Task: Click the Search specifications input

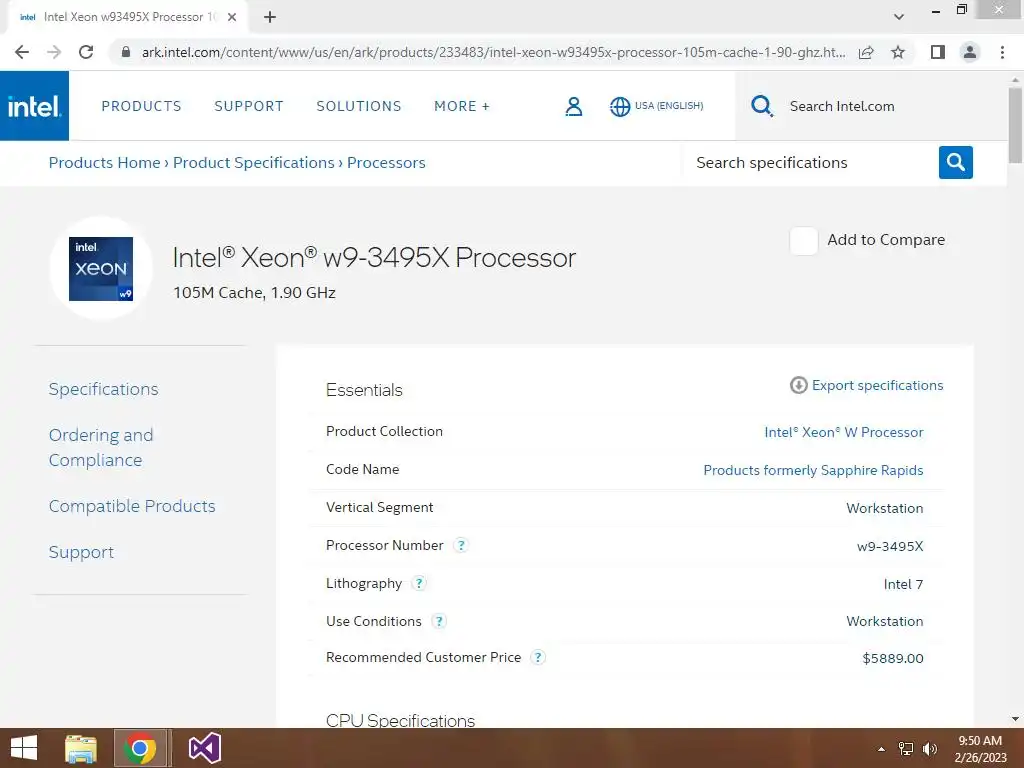Action: coord(810,163)
